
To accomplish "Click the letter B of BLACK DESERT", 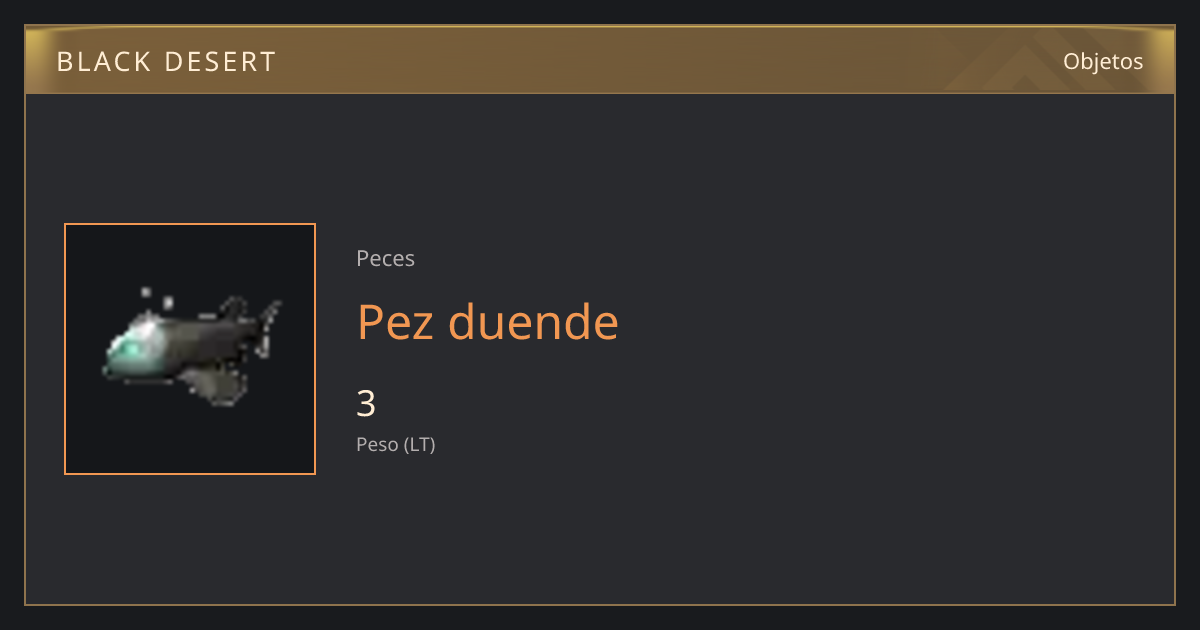I will click(x=64, y=62).
